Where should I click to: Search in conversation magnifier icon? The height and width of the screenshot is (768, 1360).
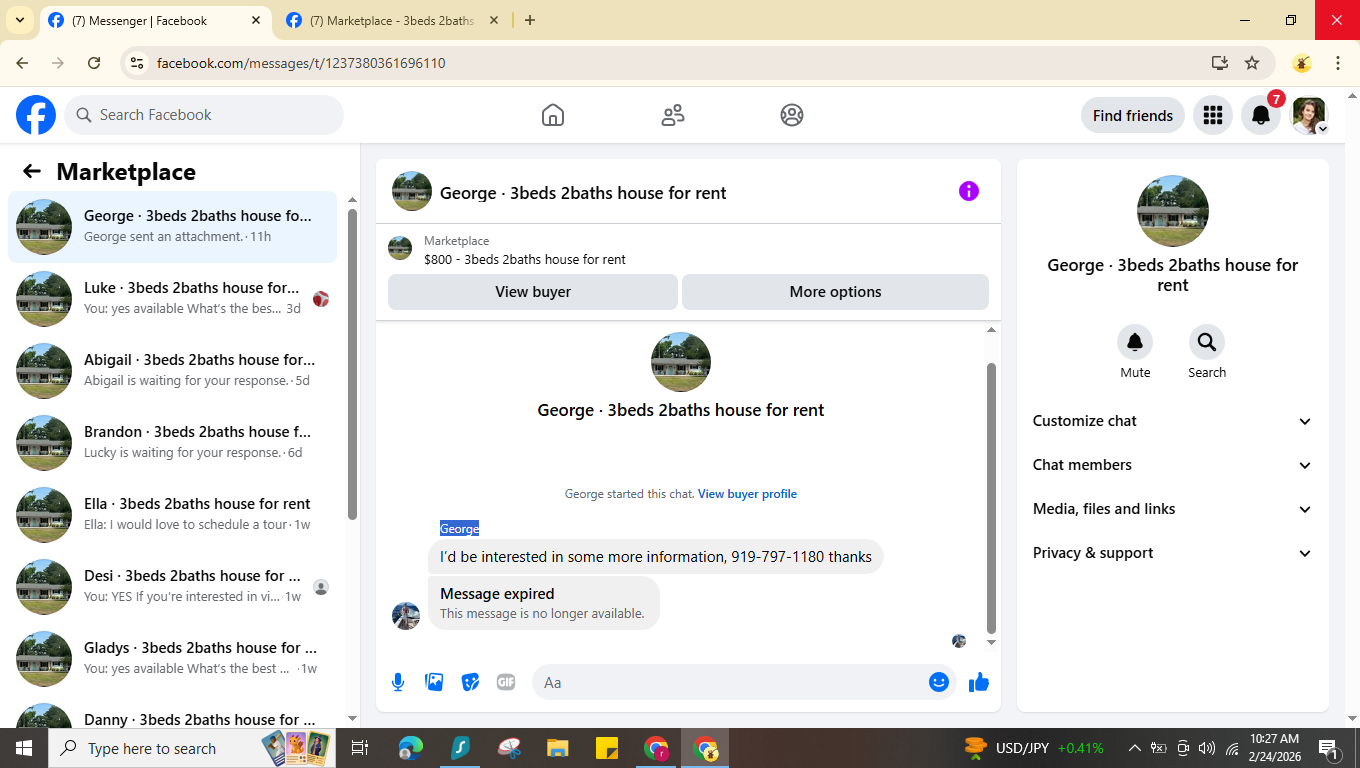pos(1207,342)
